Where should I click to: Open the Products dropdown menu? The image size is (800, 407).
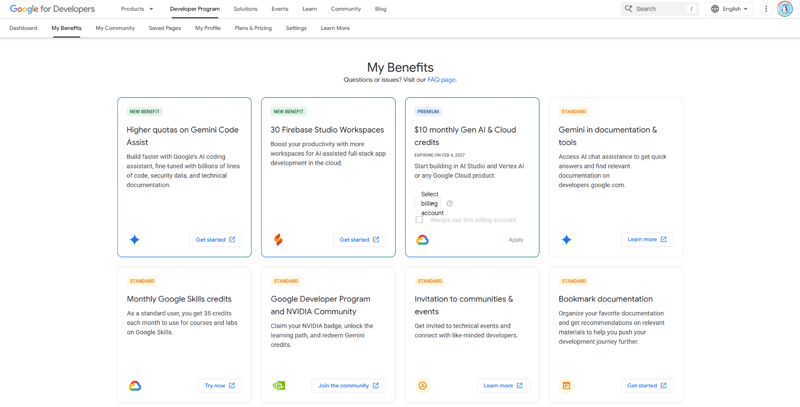tap(137, 9)
